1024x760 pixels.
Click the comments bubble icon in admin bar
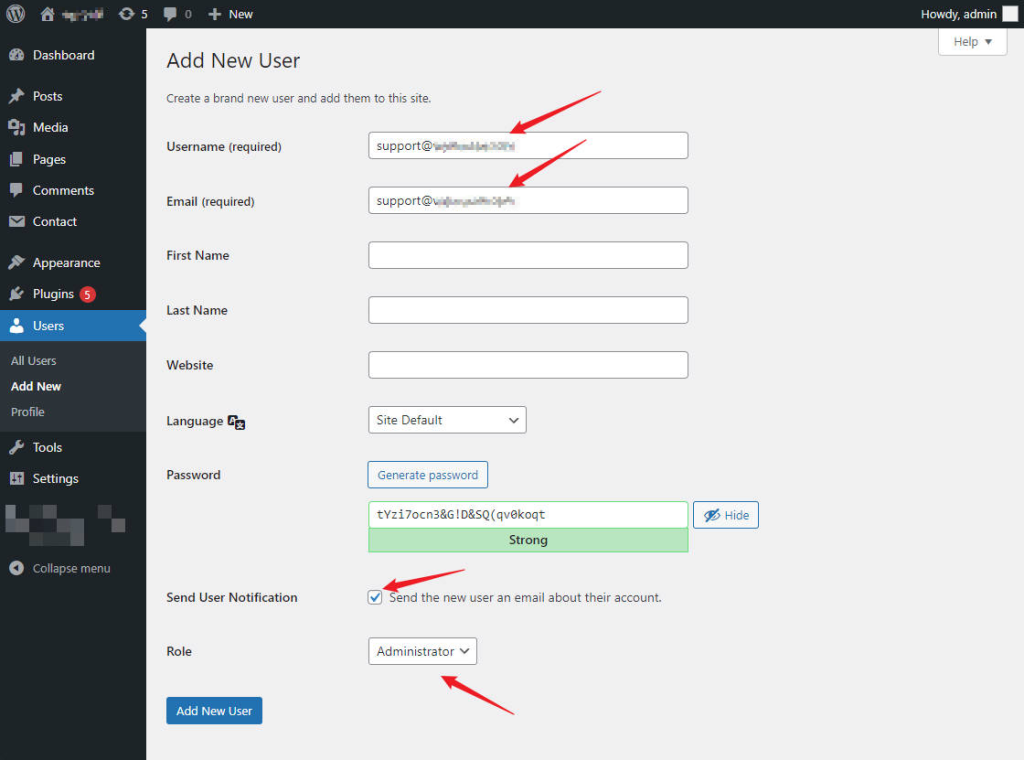pyautogui.click(x=171, y=14)
